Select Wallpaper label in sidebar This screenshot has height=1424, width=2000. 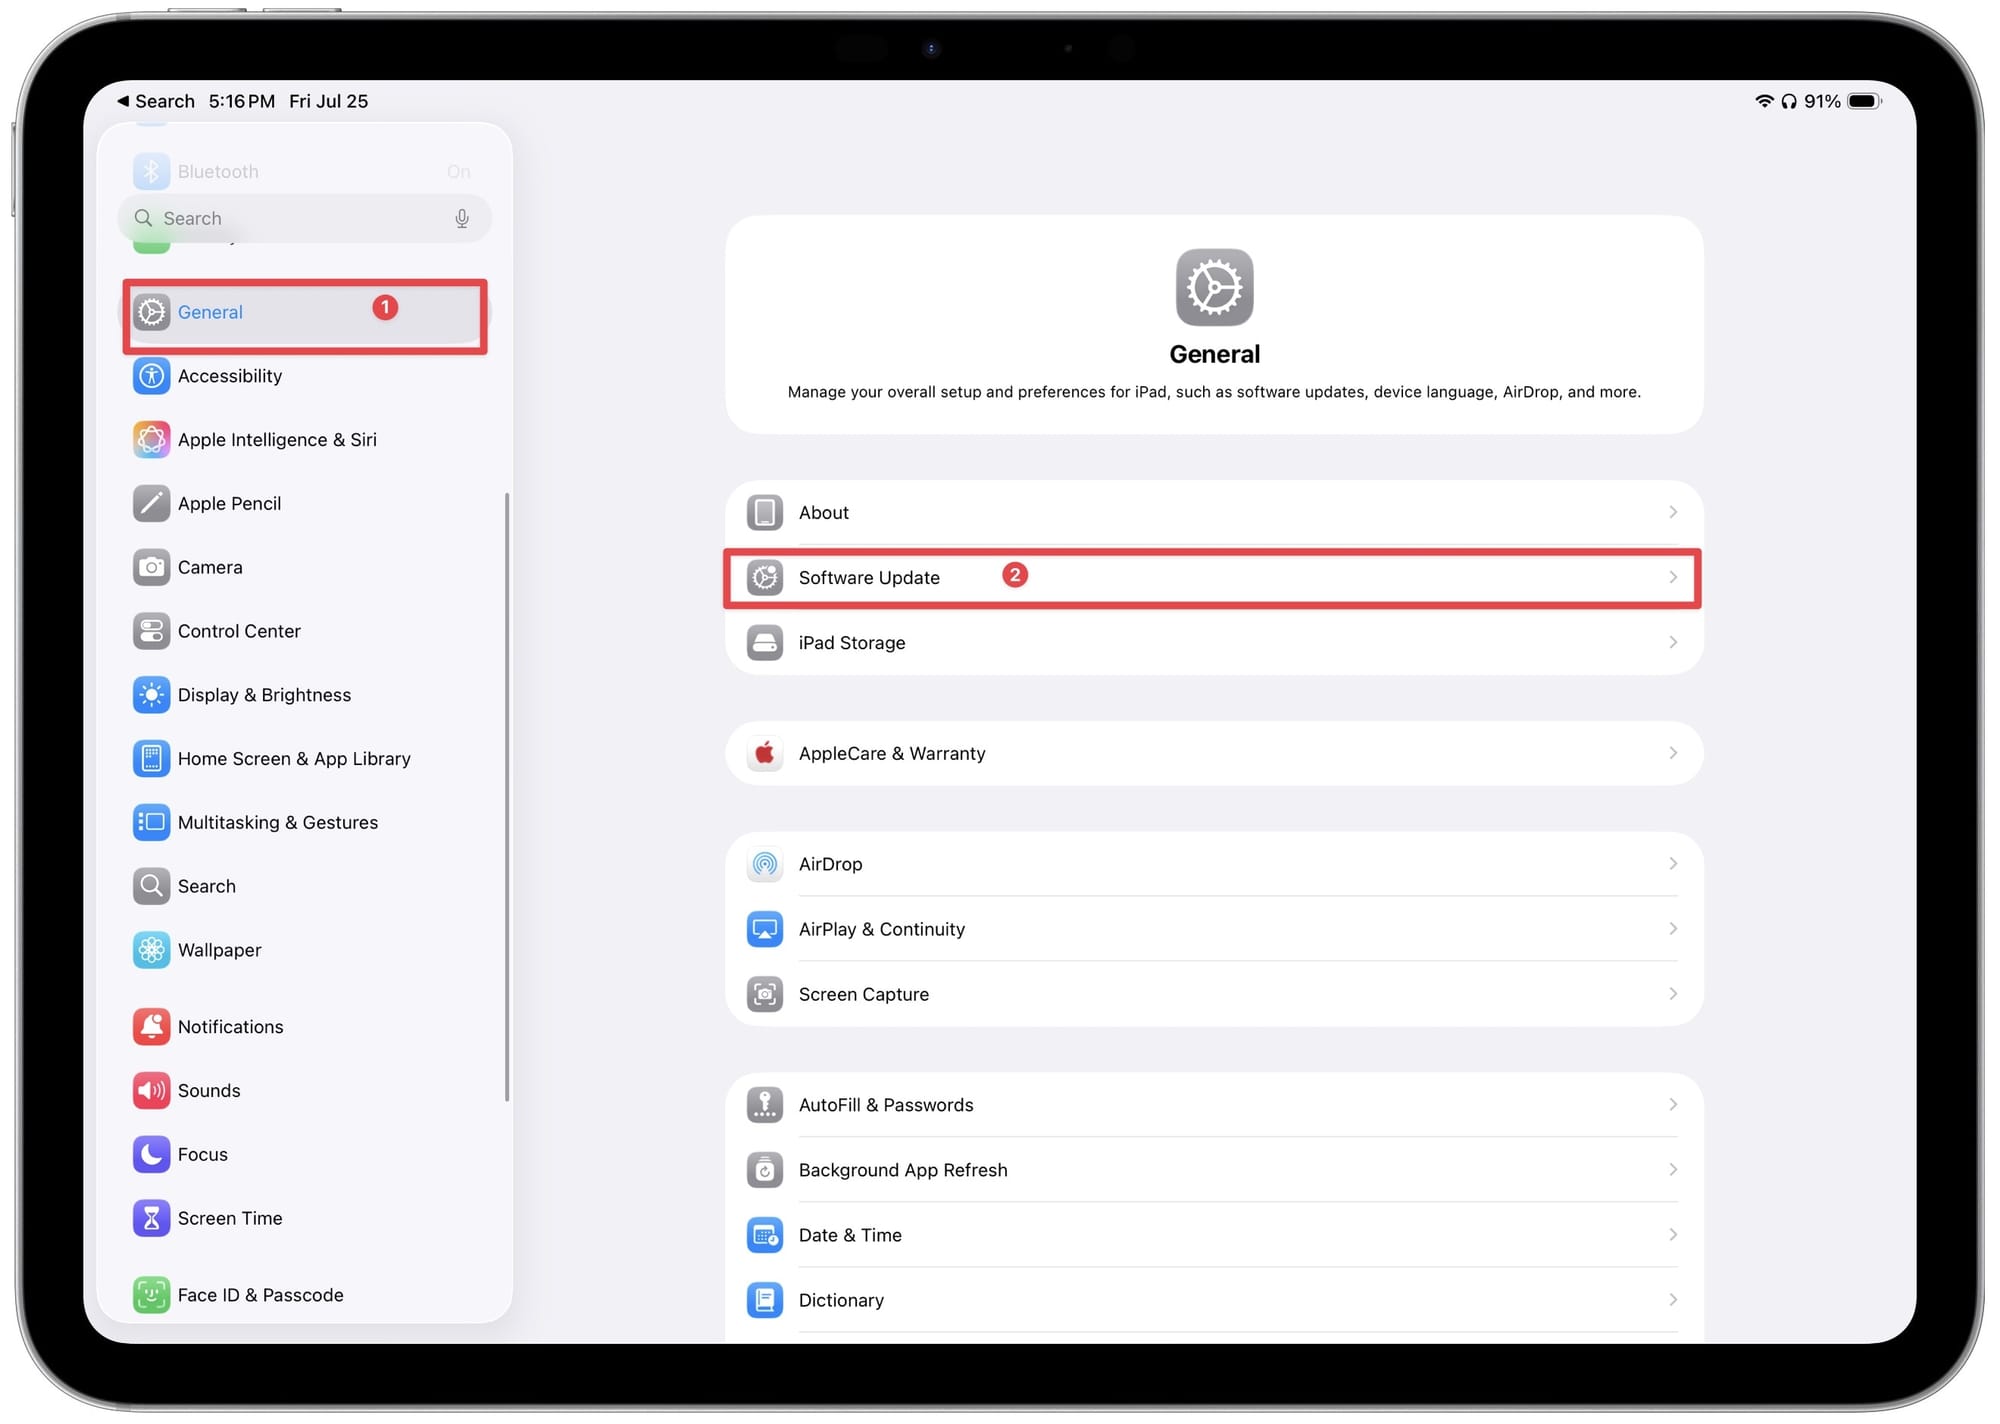click(219, 950)
